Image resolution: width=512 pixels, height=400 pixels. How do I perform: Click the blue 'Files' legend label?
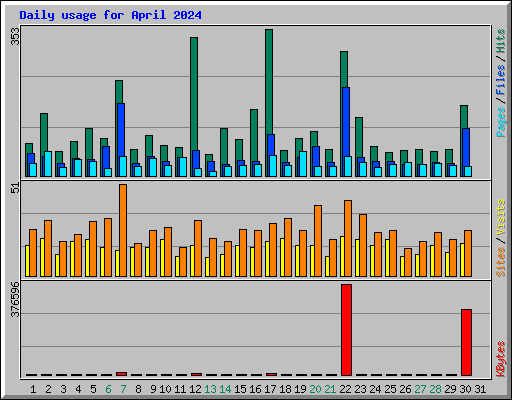(x=501, y=80)
